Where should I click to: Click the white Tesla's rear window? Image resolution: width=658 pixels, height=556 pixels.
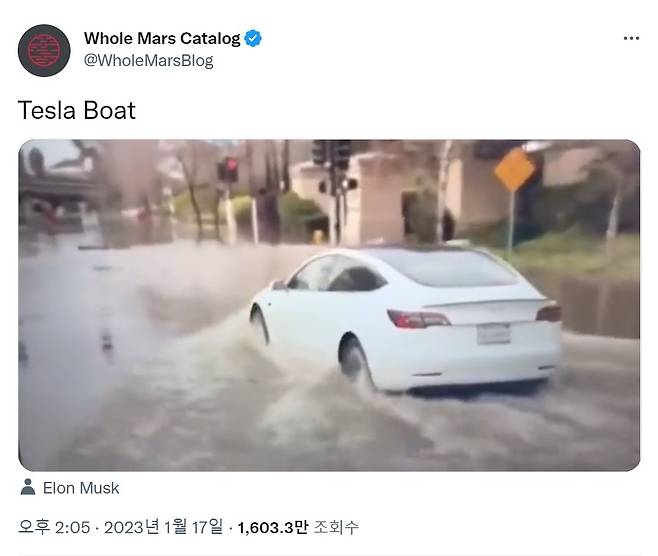(449, 267)
